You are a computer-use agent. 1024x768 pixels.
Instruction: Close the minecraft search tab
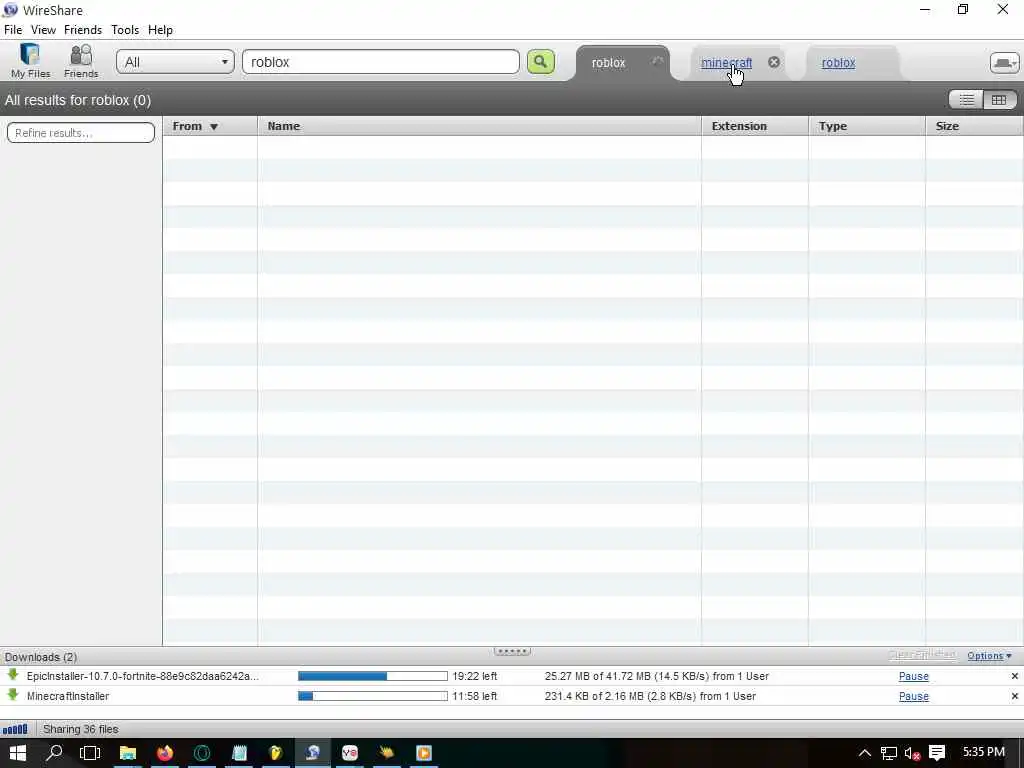(774, 62)
